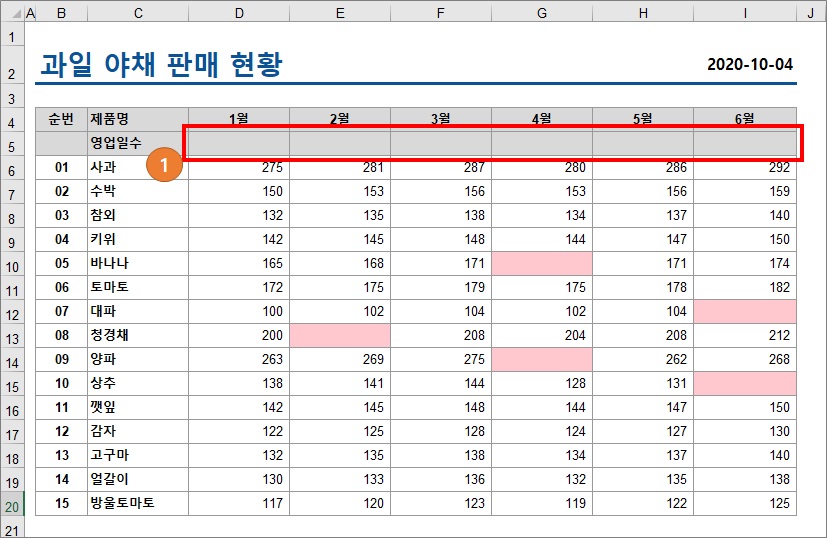The image size is (827, 538).
Task: Click 청경채 1월 value 200
Action: tap(239, 335)
